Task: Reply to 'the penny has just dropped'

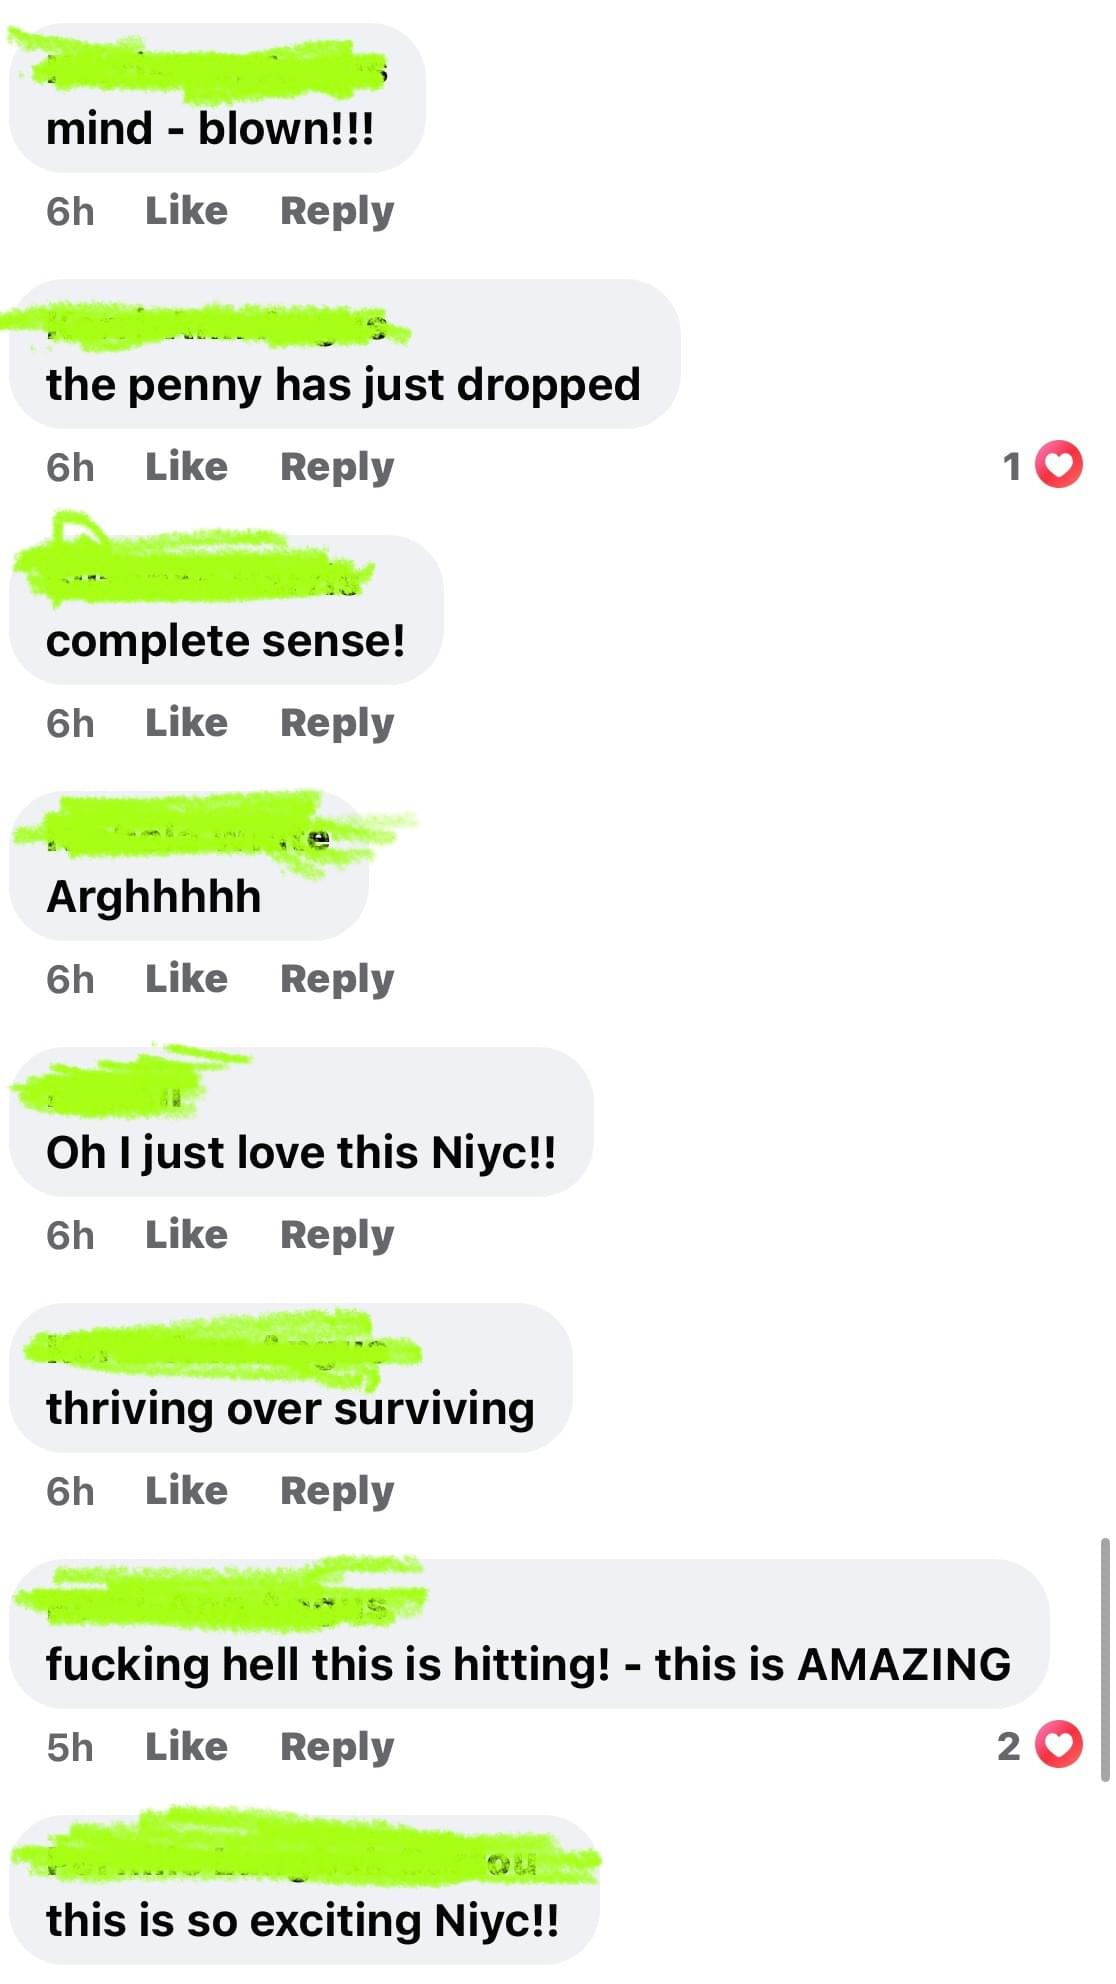Action: point(337,468)
